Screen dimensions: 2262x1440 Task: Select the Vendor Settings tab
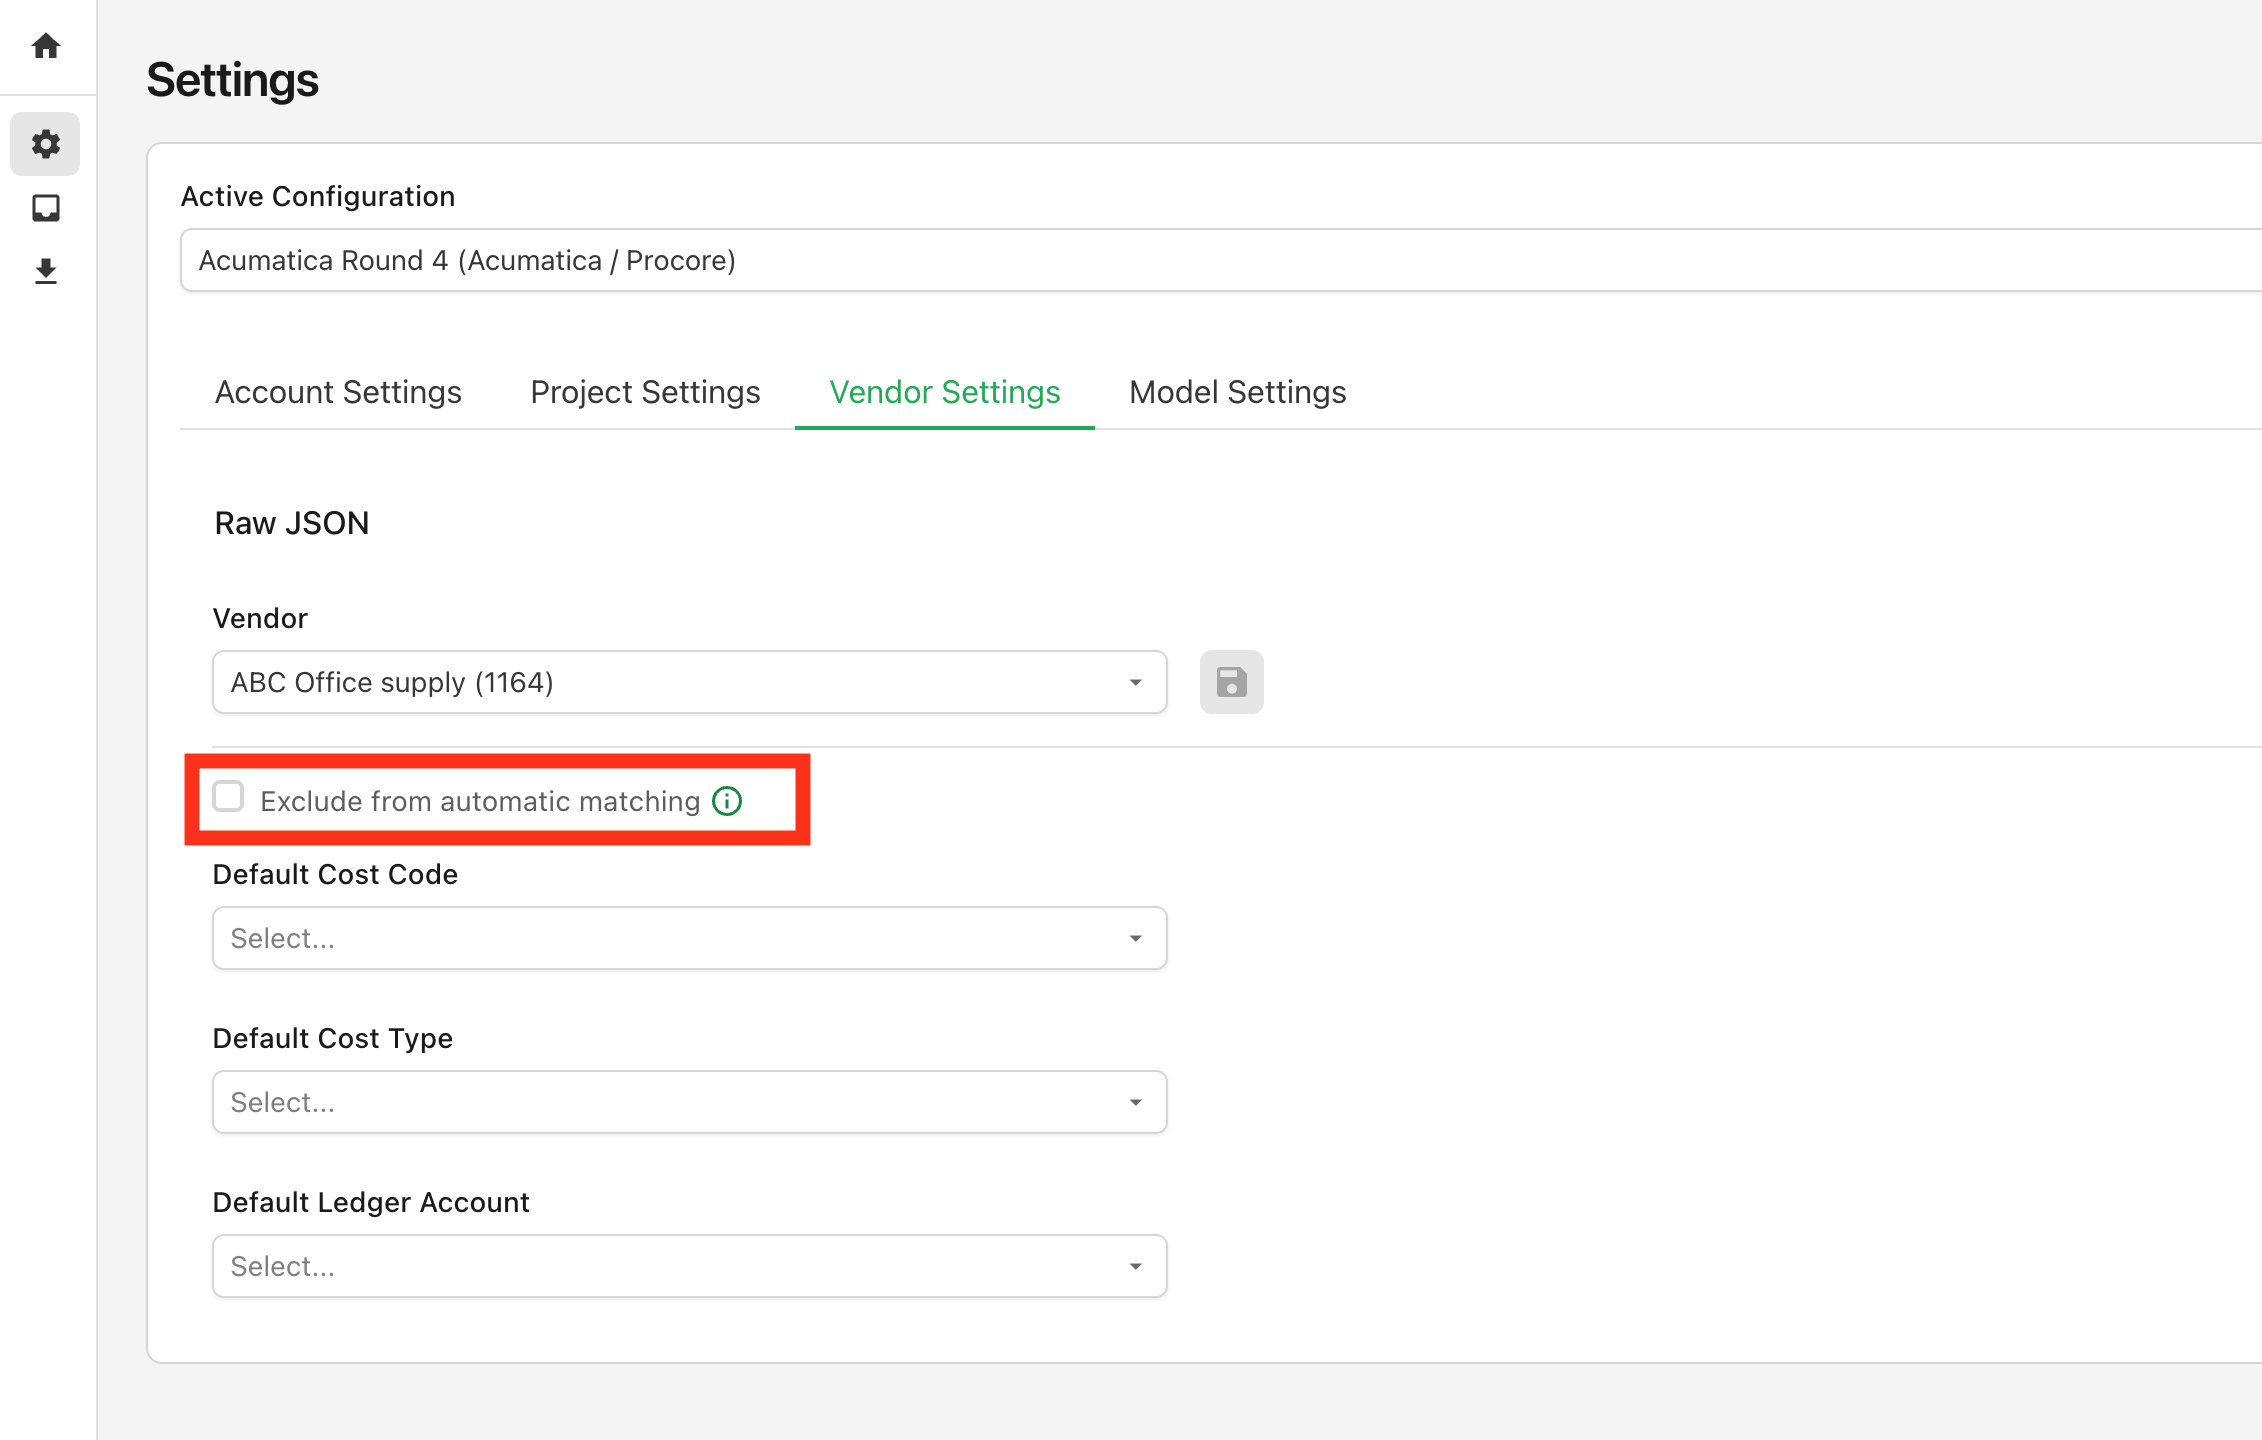coord(944,392)
